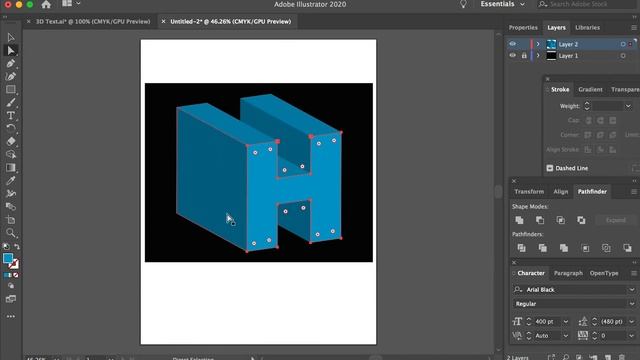
Task: Apply the Minus Back pathfinder
Action: (x=627, y=248)
